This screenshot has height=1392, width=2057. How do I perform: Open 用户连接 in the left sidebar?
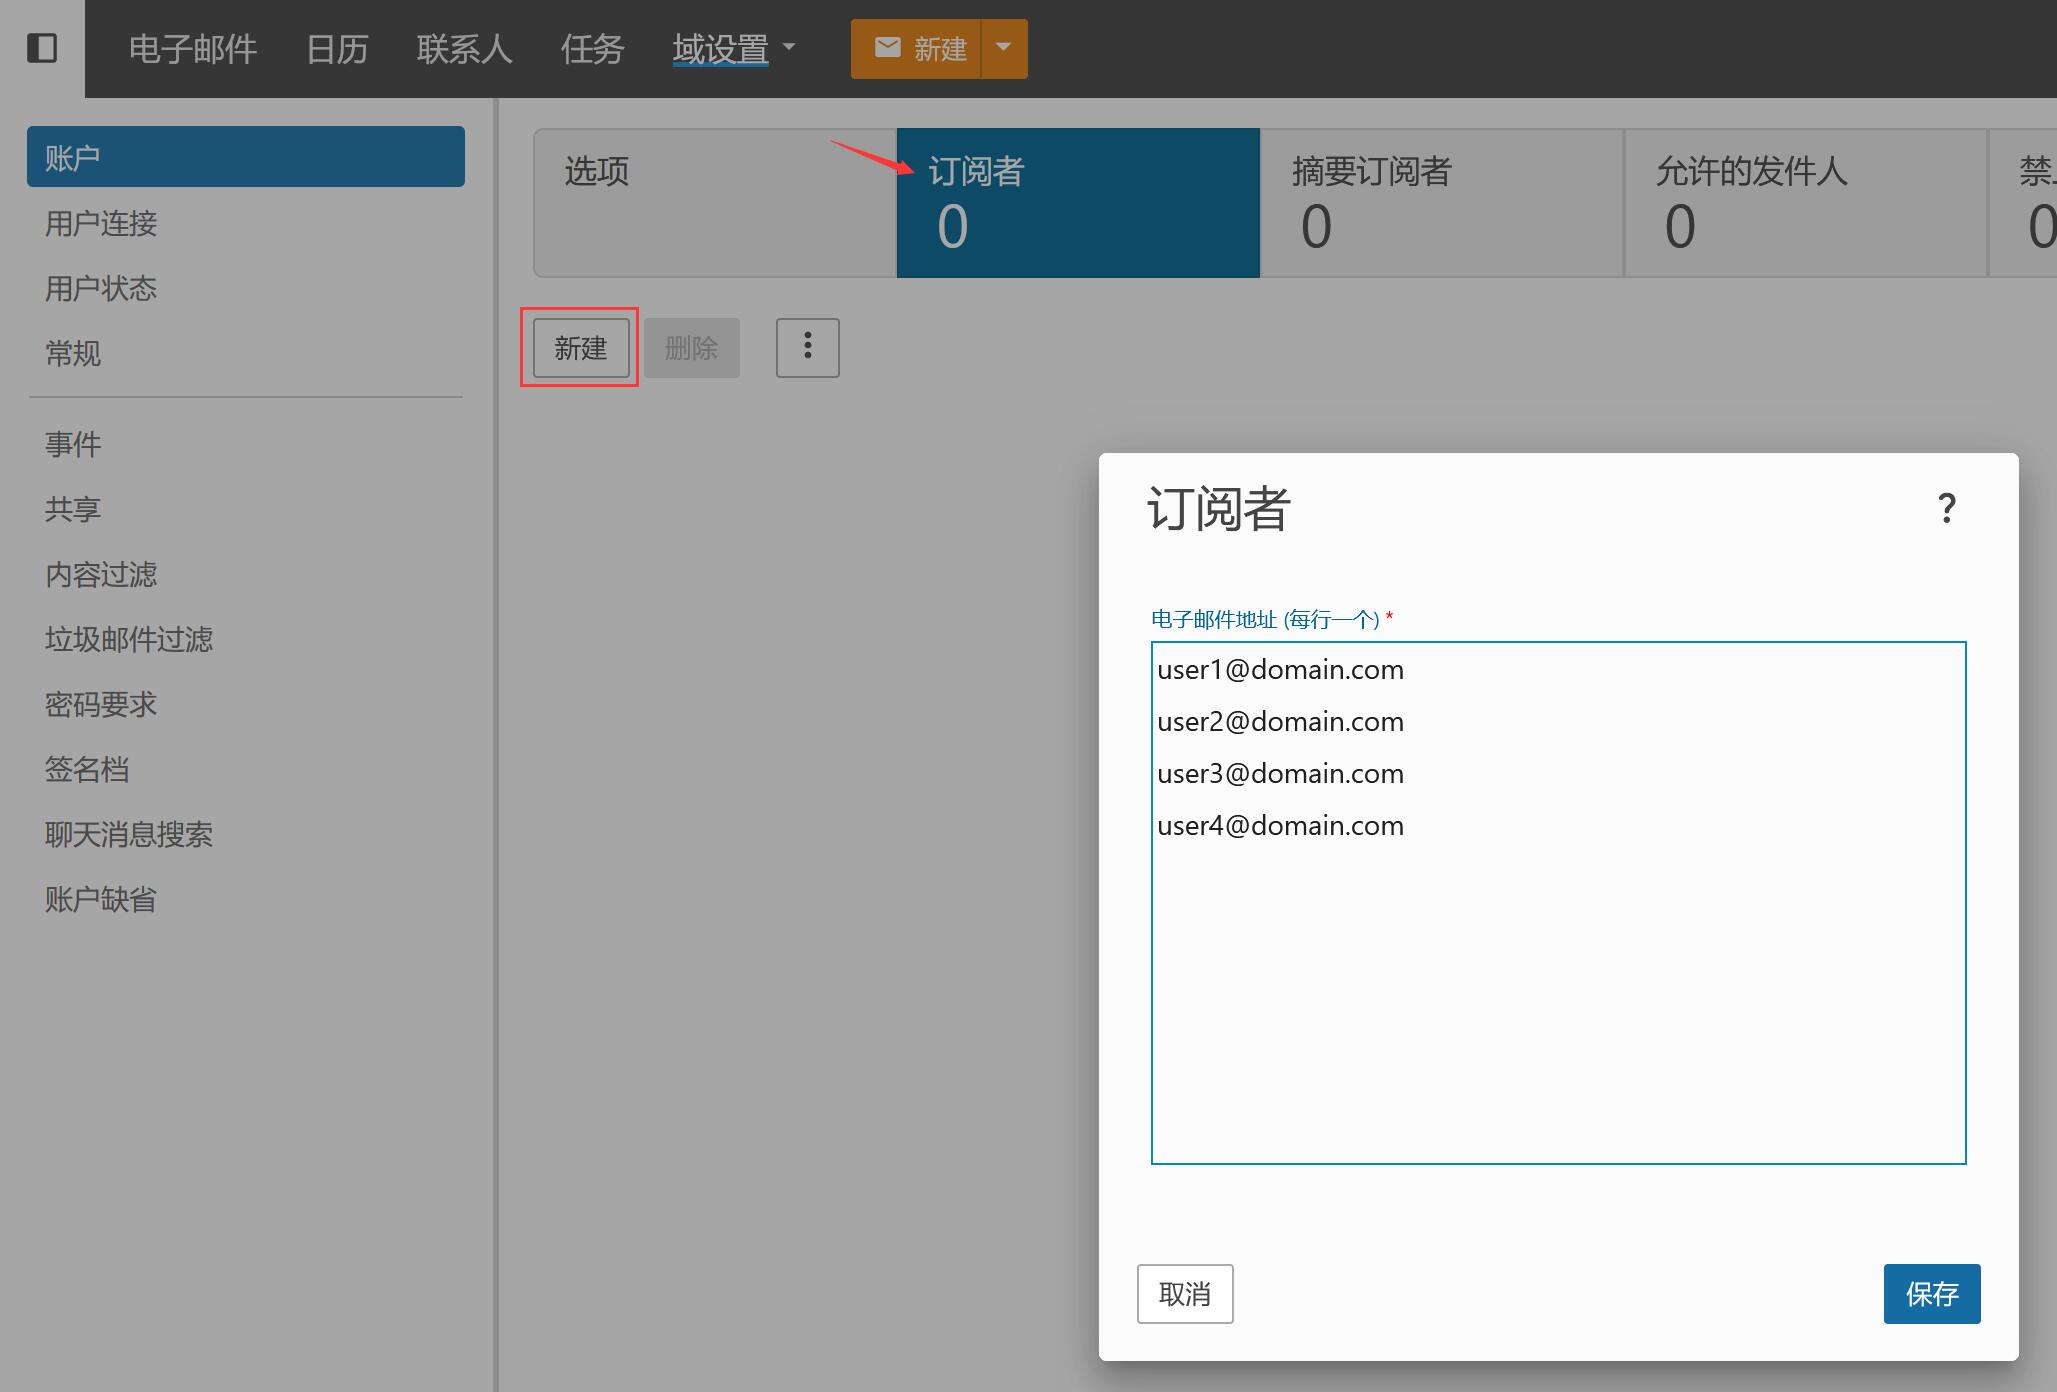(x=101, y=223)
